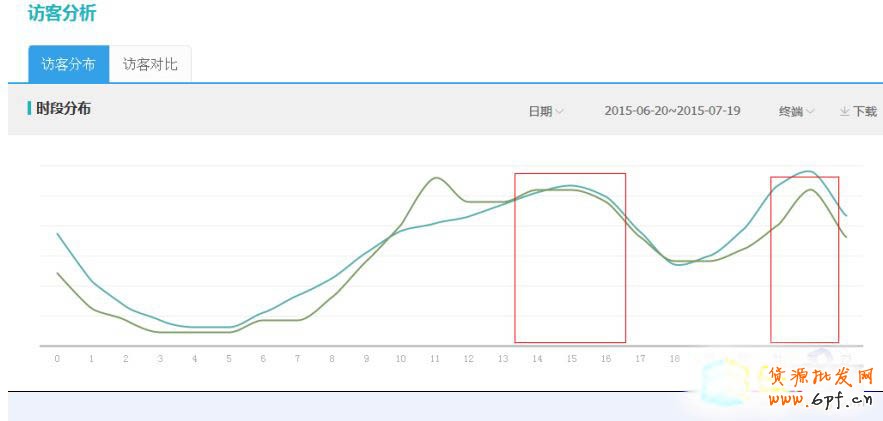Click the x-axis label 5
The width and height of the screenshot is (883, 421).
229,358
